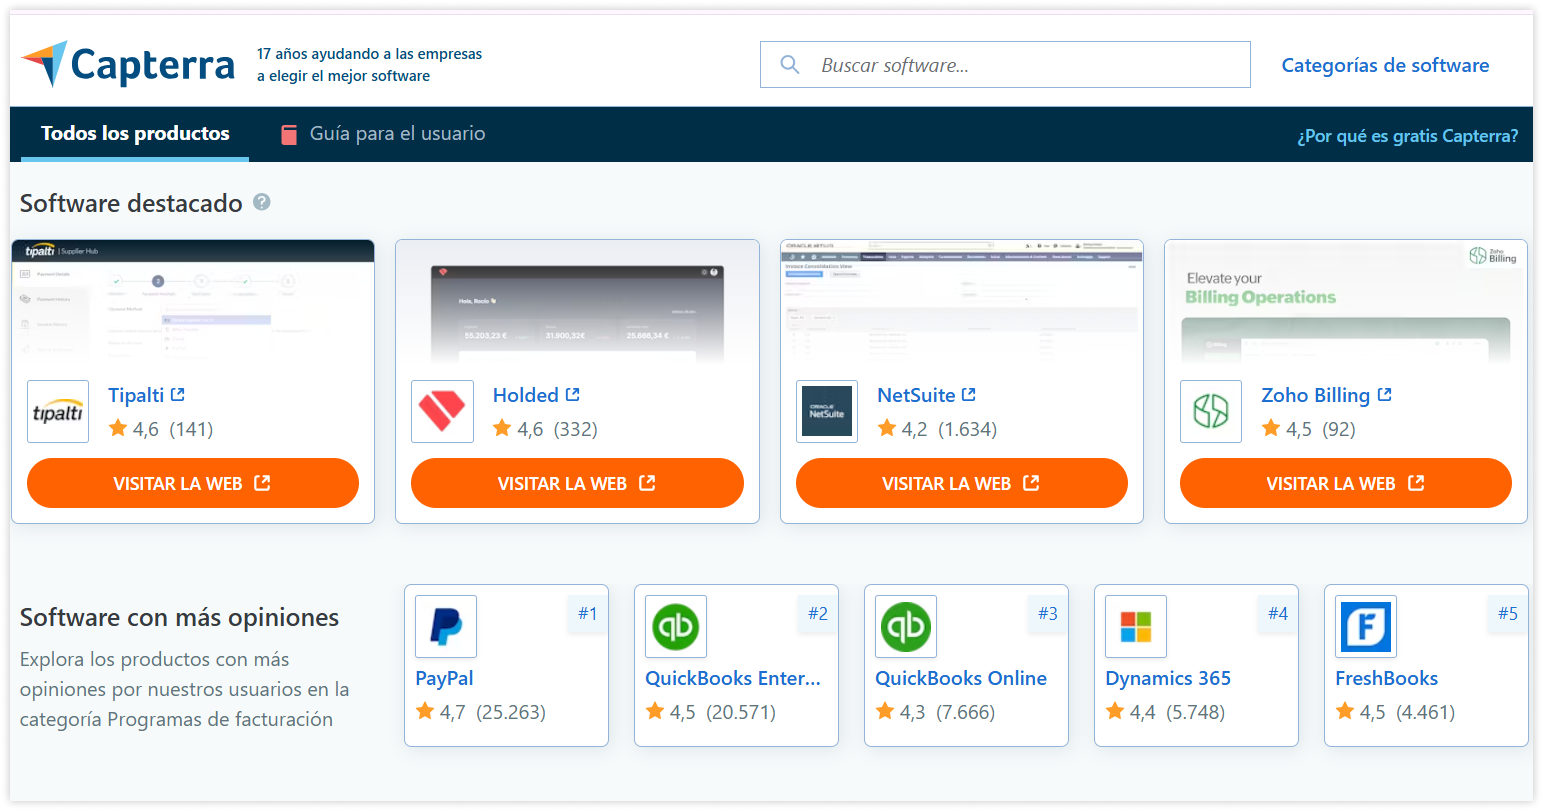
Task: Open the FreshBooks product link
Action: coord(1387,678)
